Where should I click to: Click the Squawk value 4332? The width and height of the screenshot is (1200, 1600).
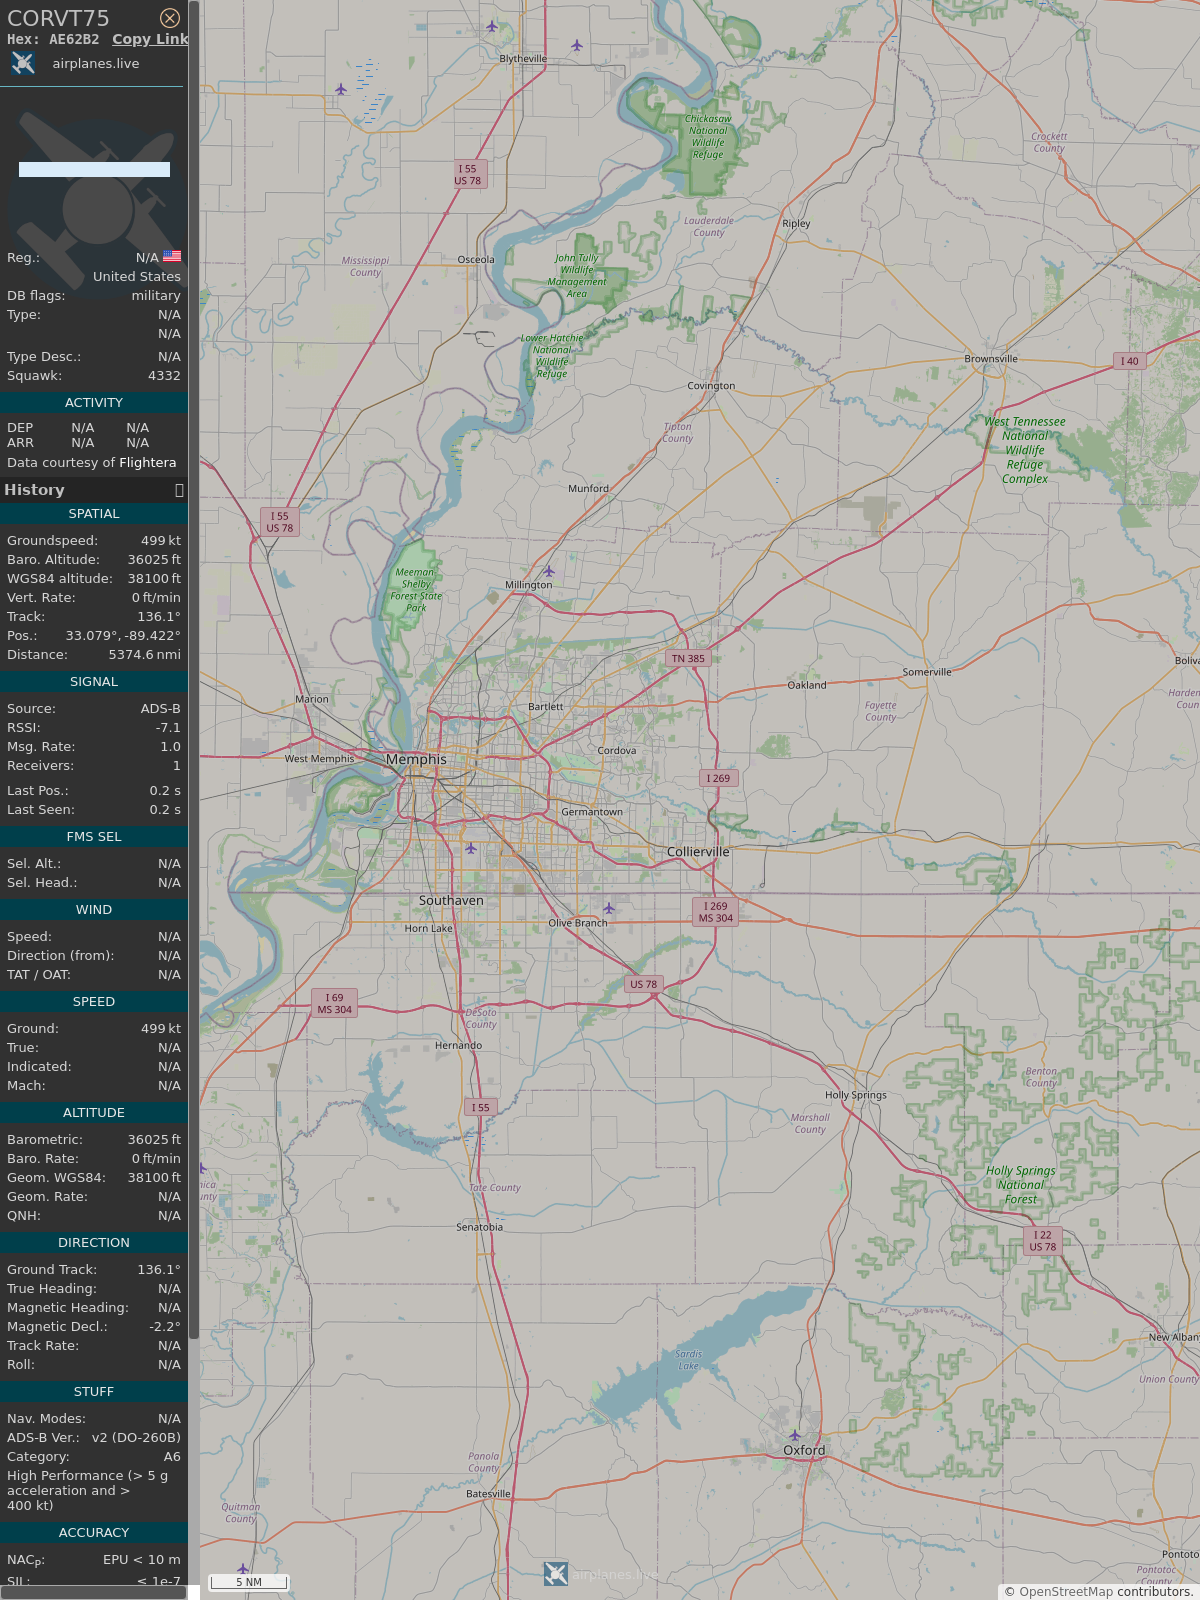coord(164,376)
